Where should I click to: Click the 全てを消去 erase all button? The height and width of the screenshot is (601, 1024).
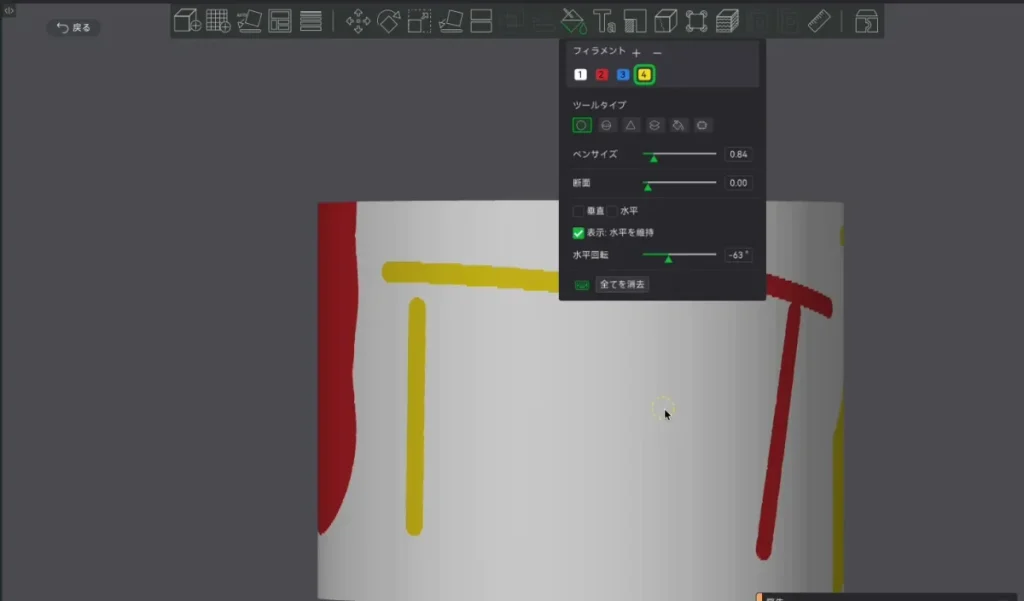click(622, 284)
